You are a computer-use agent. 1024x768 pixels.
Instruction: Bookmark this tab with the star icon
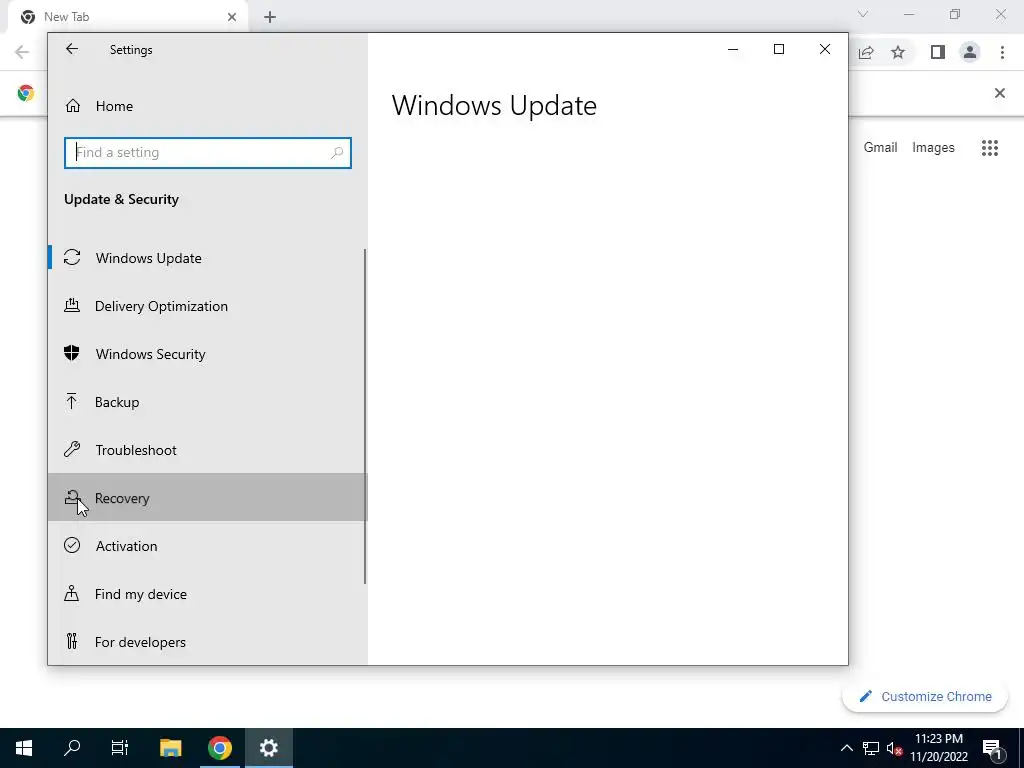(x=898, y=52)
